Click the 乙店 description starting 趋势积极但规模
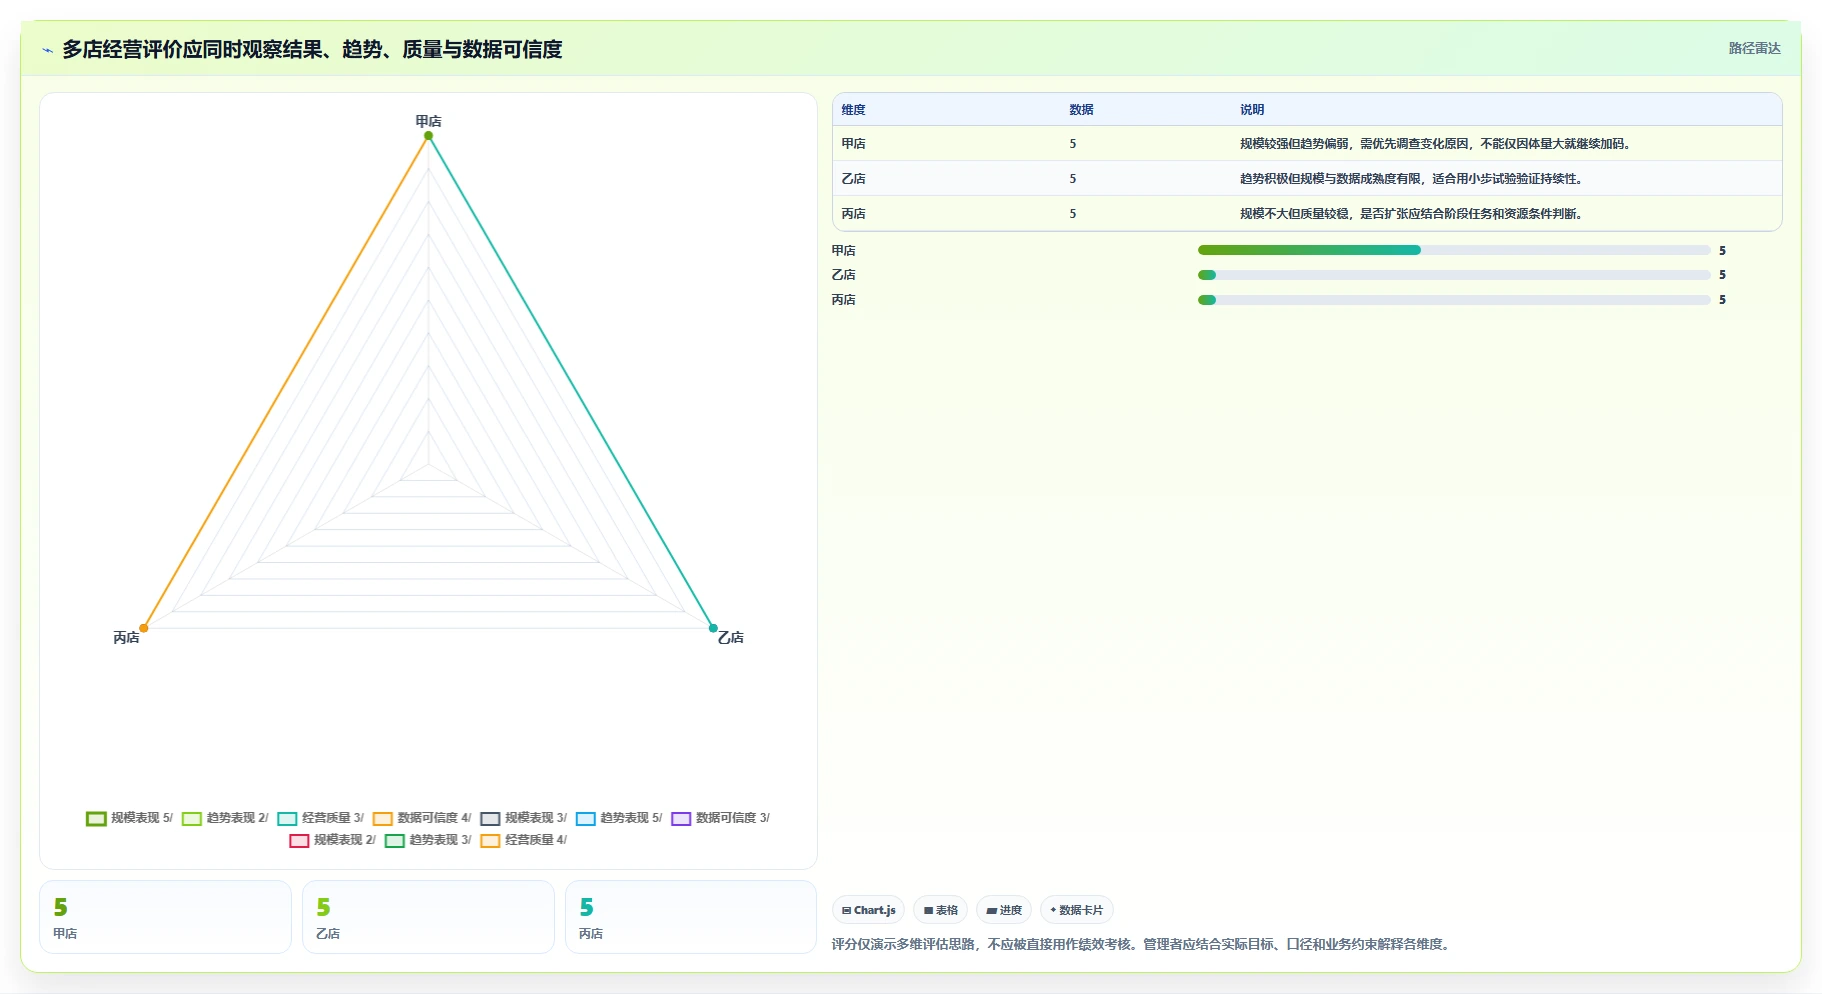Viewport: 1822px width, 994px height. (x=1411, y=179)
